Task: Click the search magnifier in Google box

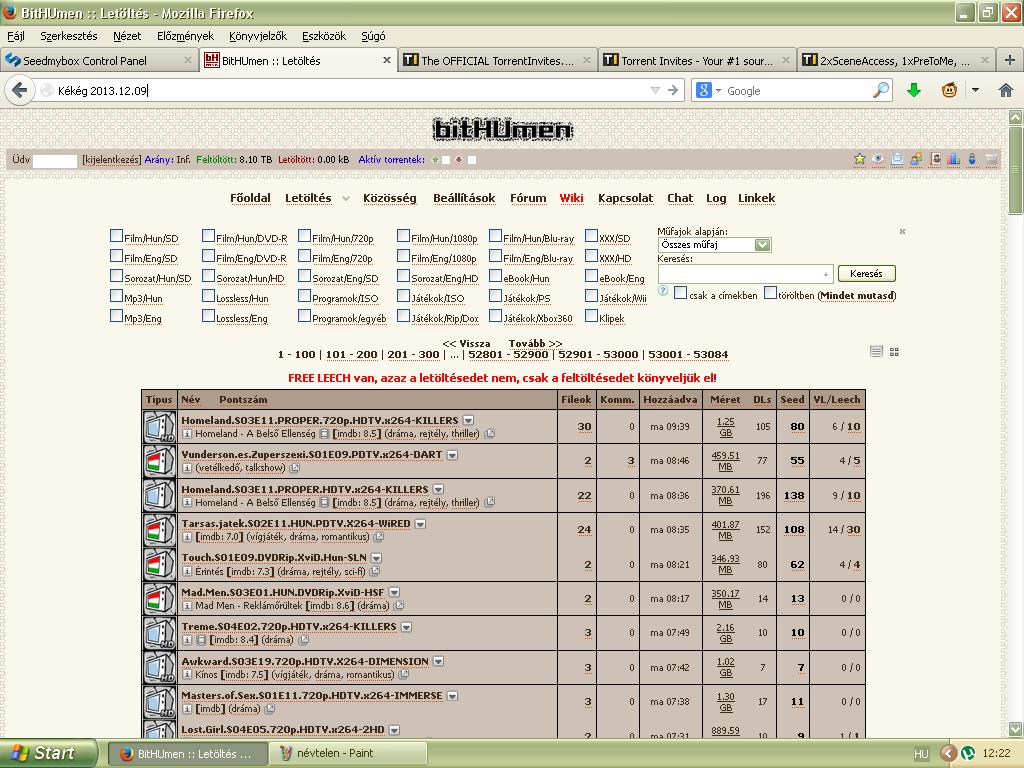Action: click(x=881, y=90)
